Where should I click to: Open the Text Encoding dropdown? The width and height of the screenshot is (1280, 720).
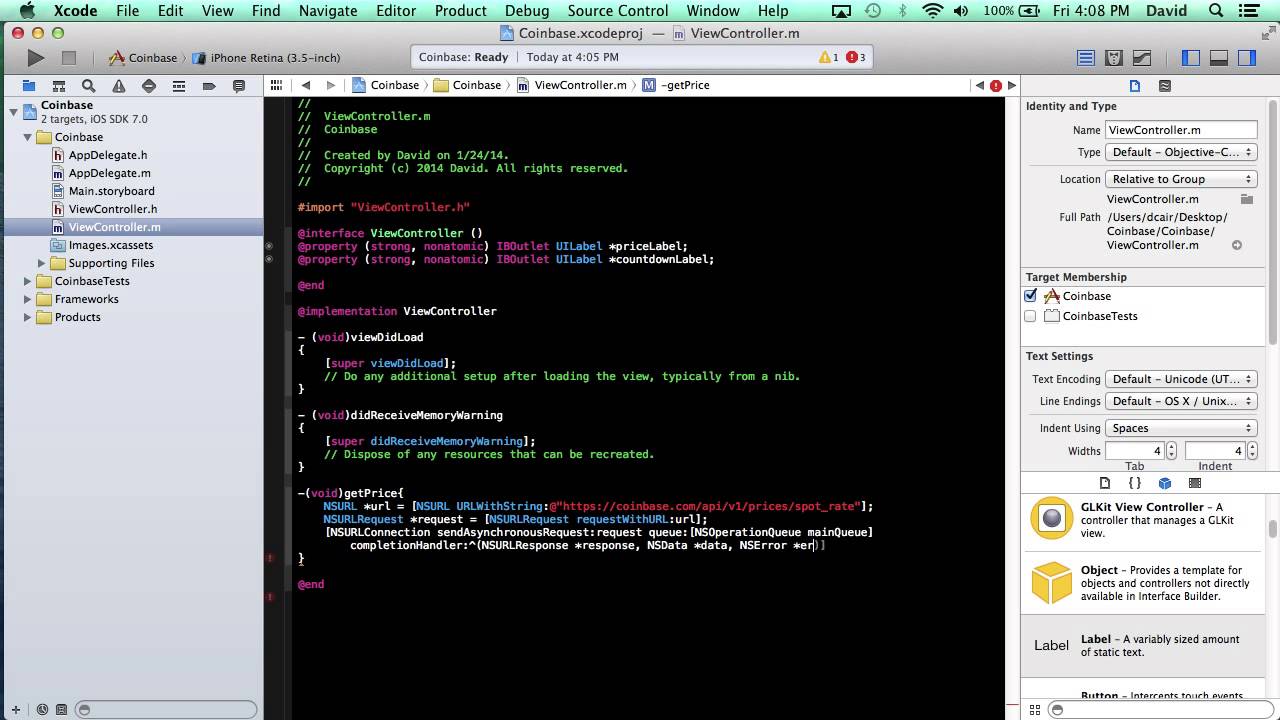point(1181,379)
